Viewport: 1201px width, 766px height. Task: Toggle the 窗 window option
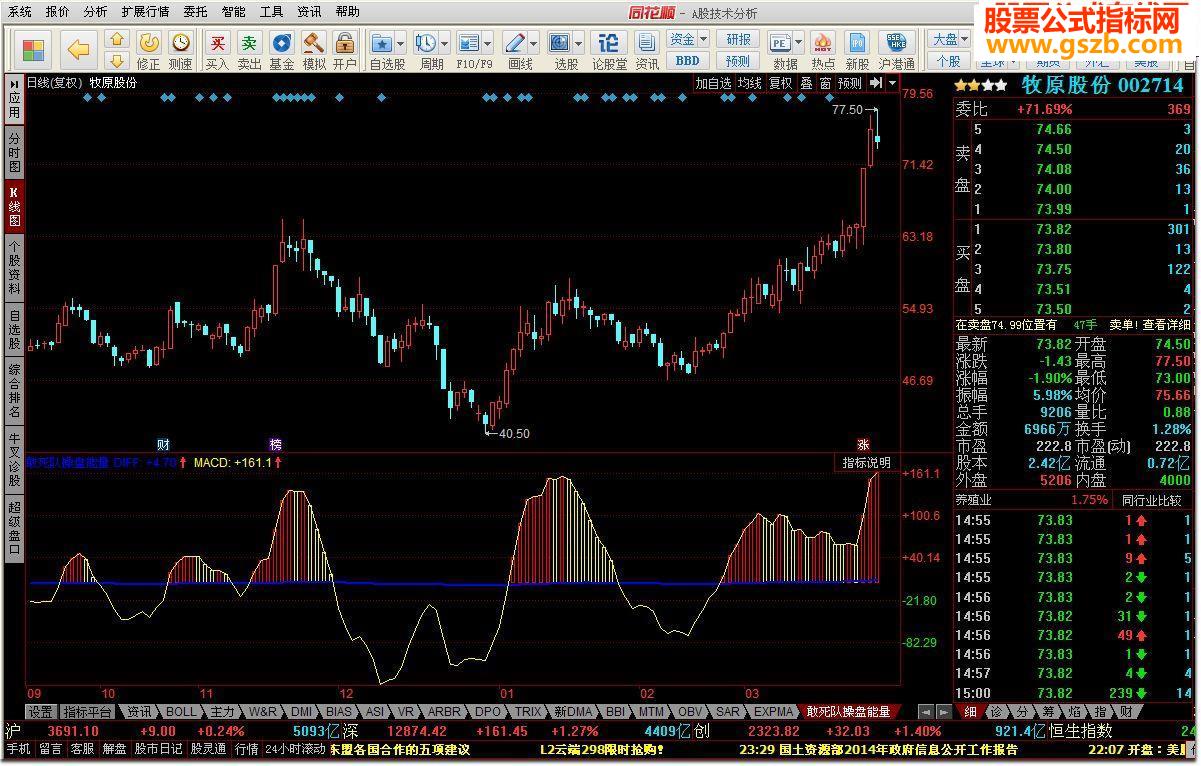[825, 83]
